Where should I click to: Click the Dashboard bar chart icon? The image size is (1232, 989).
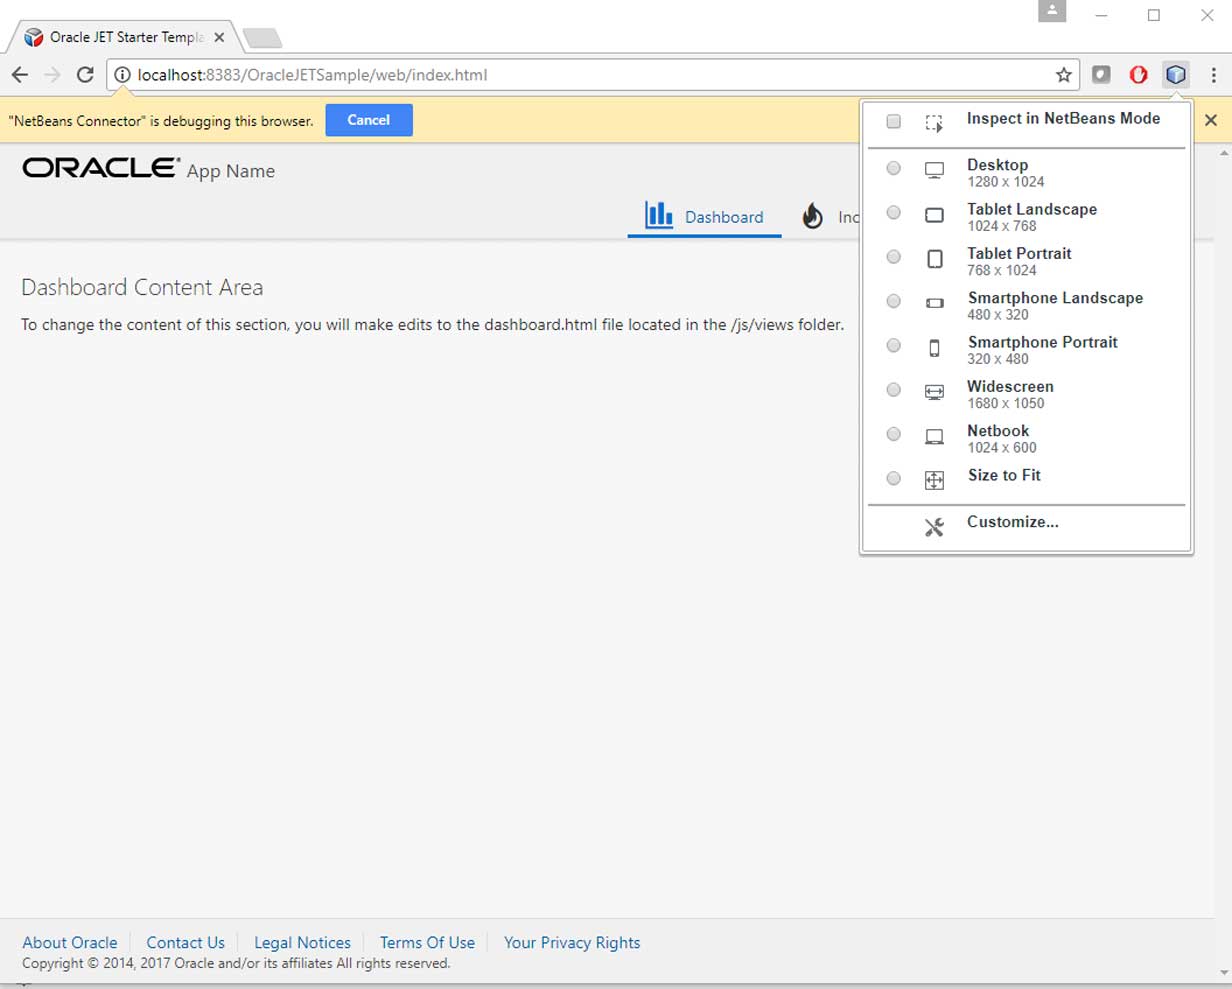(x=659, y=215)
